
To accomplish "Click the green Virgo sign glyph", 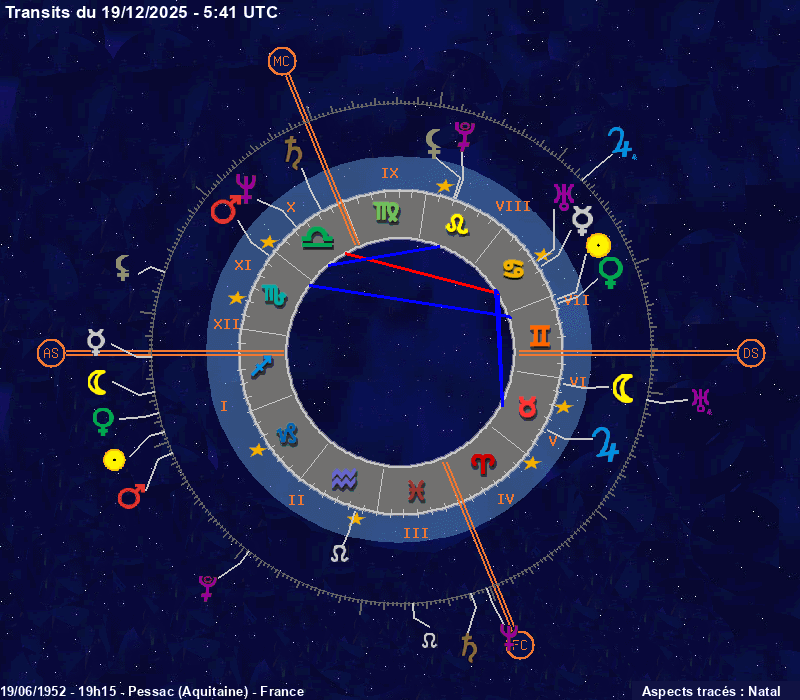I will coord(384,211).
